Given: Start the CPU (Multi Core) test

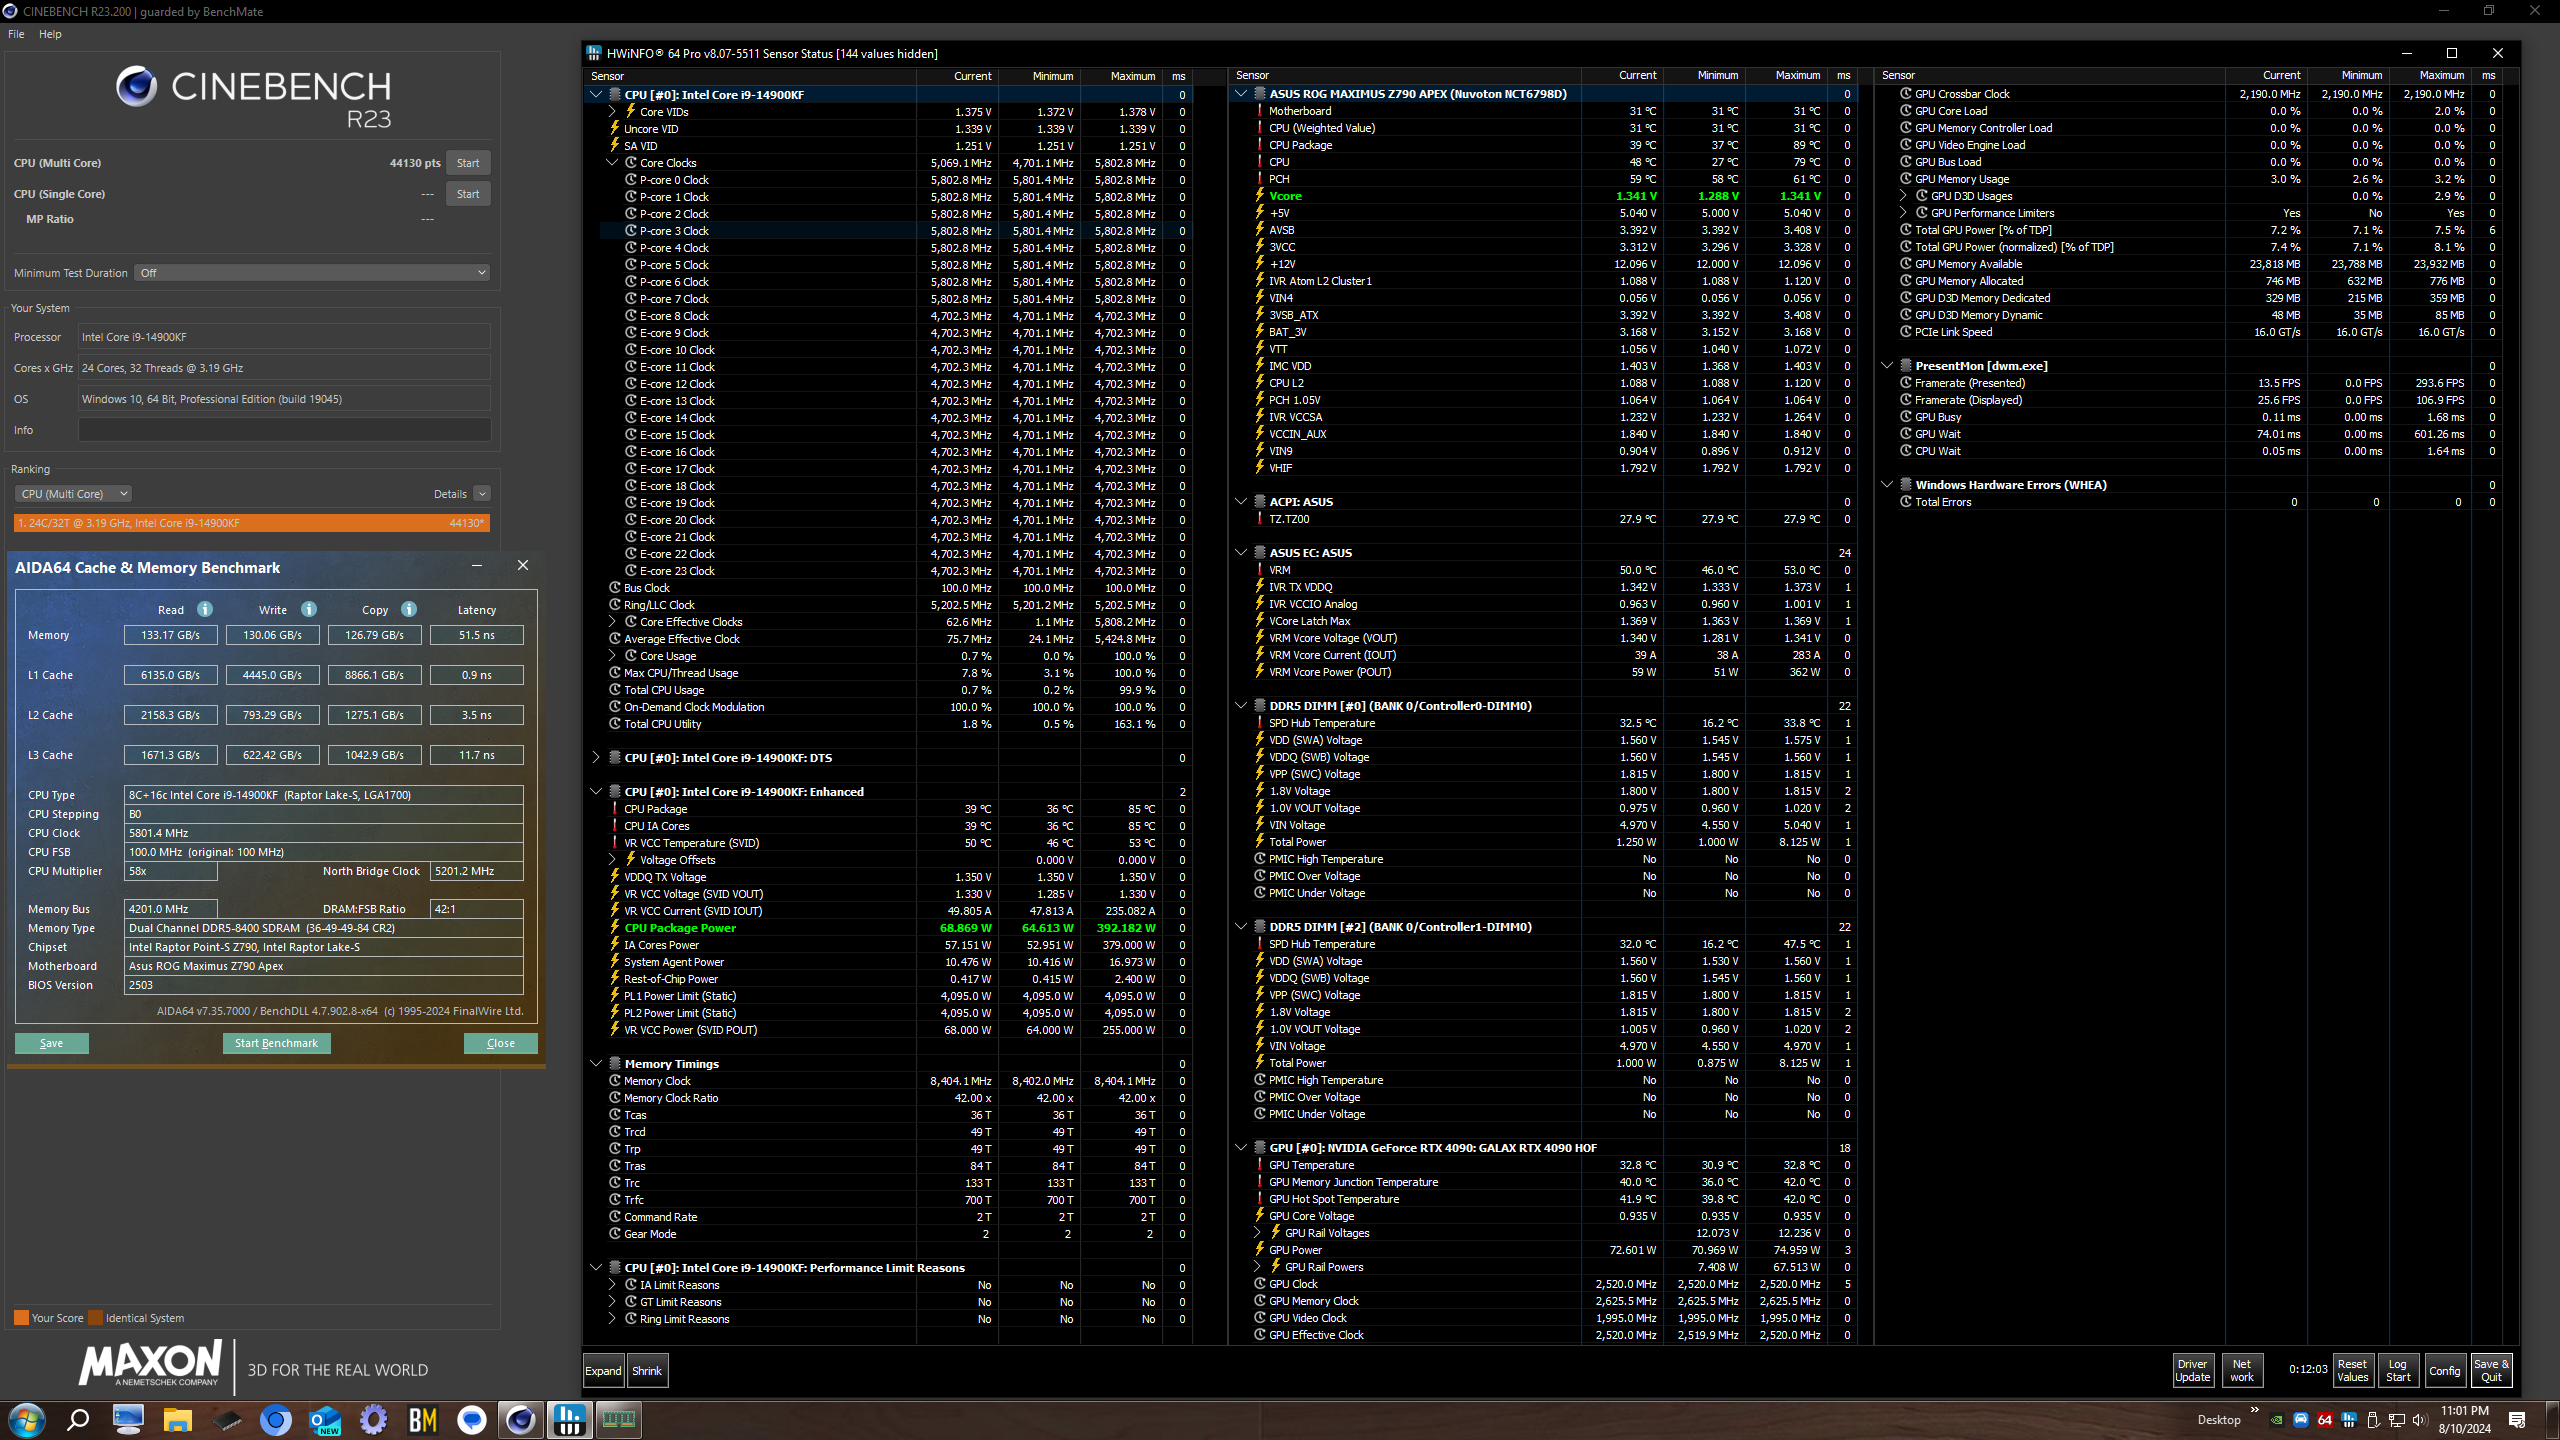Looking at the screenshot, I should pyautogui.click(x=468, y=163).
